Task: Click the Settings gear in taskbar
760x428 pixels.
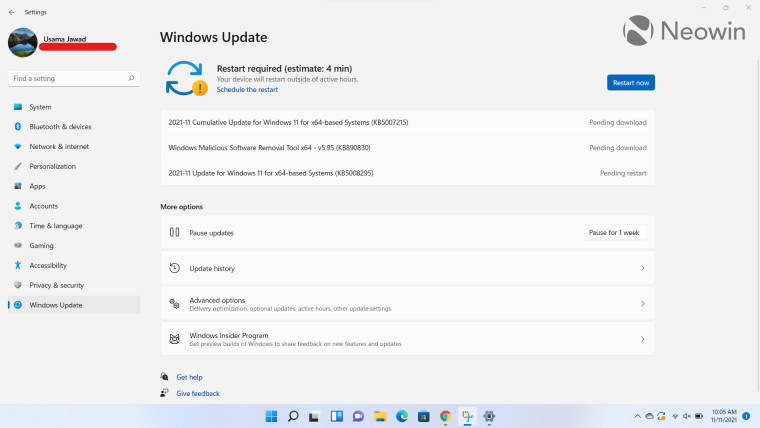Action: 489,416
